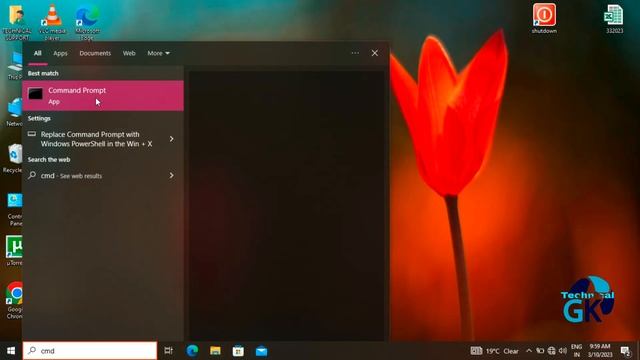Open File Explorer from the taskbar

(x=215, y=351)
